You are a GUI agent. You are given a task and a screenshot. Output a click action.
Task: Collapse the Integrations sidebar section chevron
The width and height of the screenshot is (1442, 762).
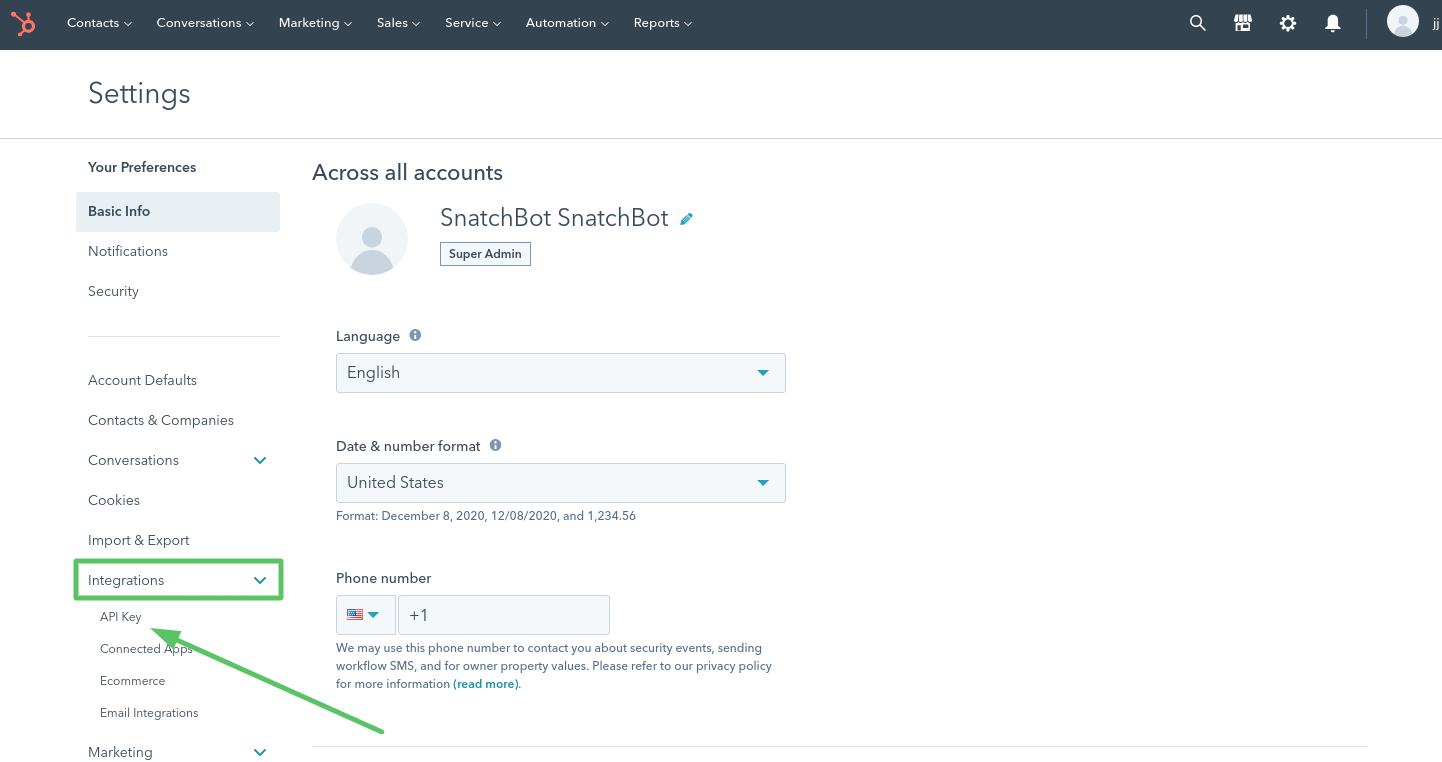tap(260, 581)
